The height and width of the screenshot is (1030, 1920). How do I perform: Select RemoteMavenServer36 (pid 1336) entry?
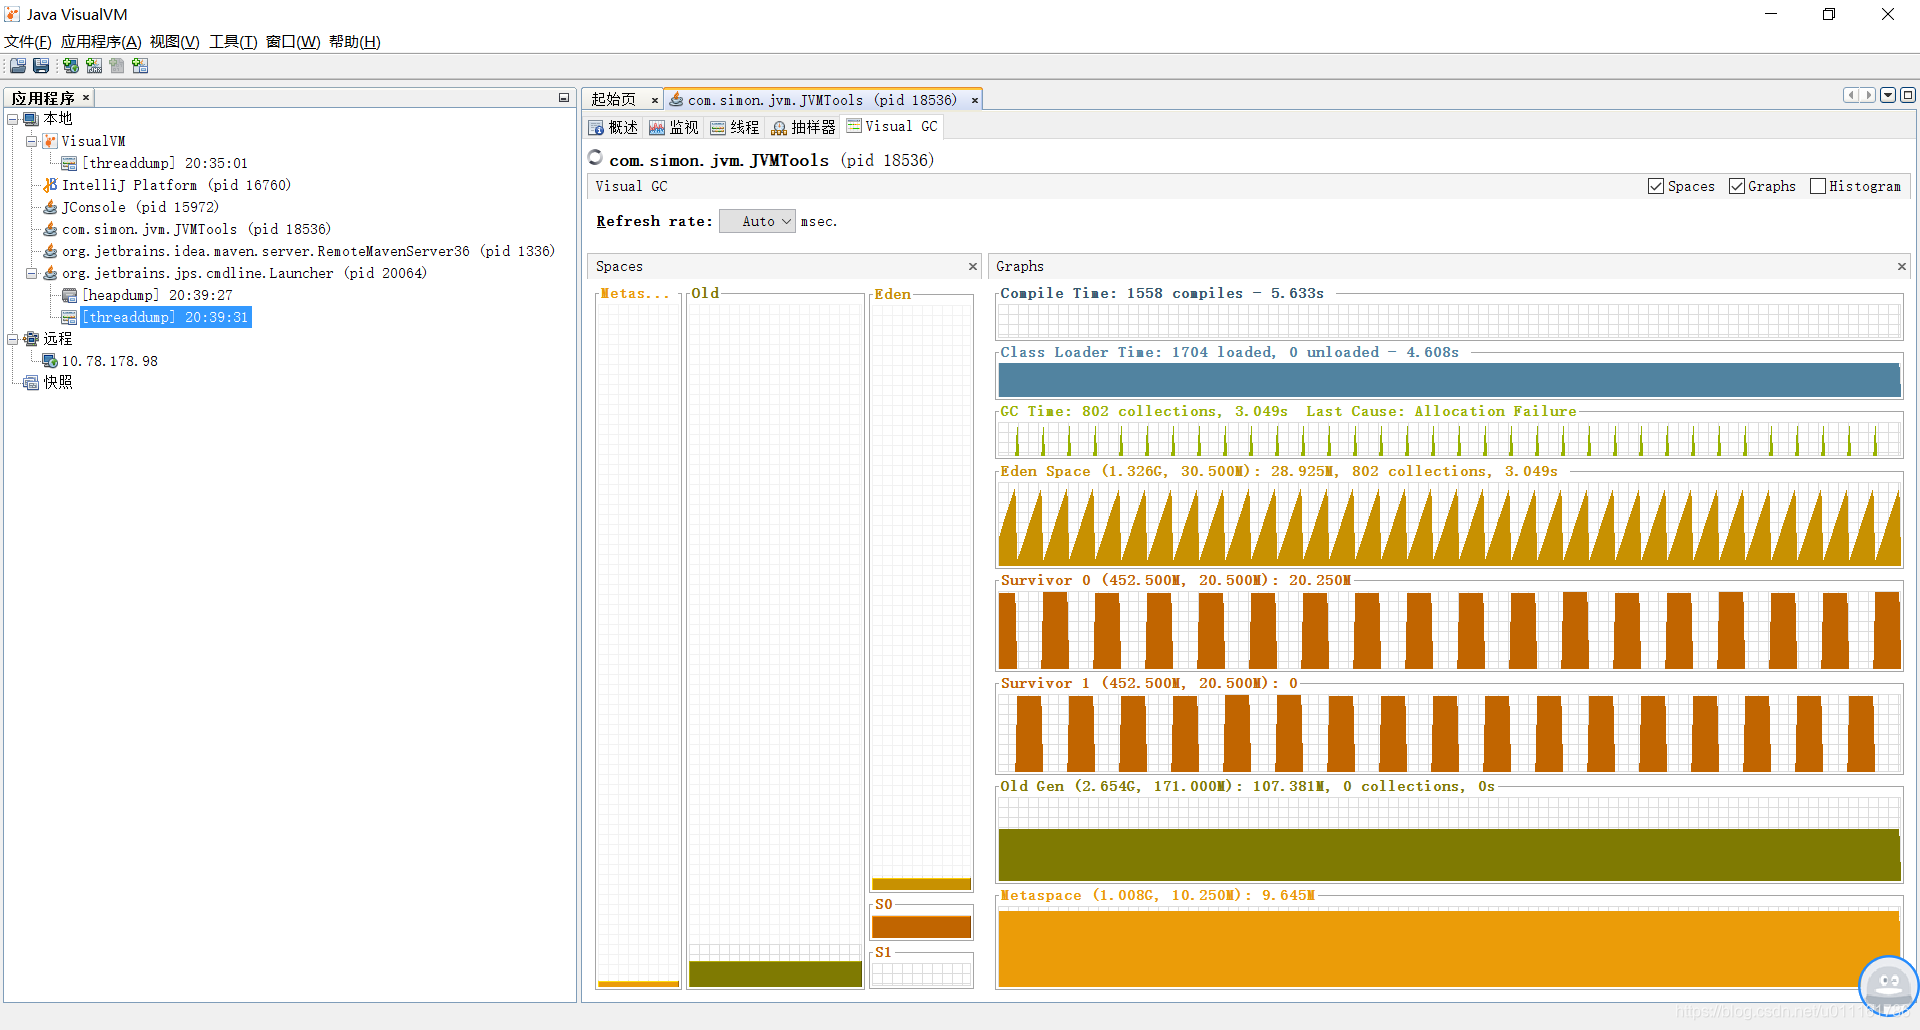pos(308,251)
